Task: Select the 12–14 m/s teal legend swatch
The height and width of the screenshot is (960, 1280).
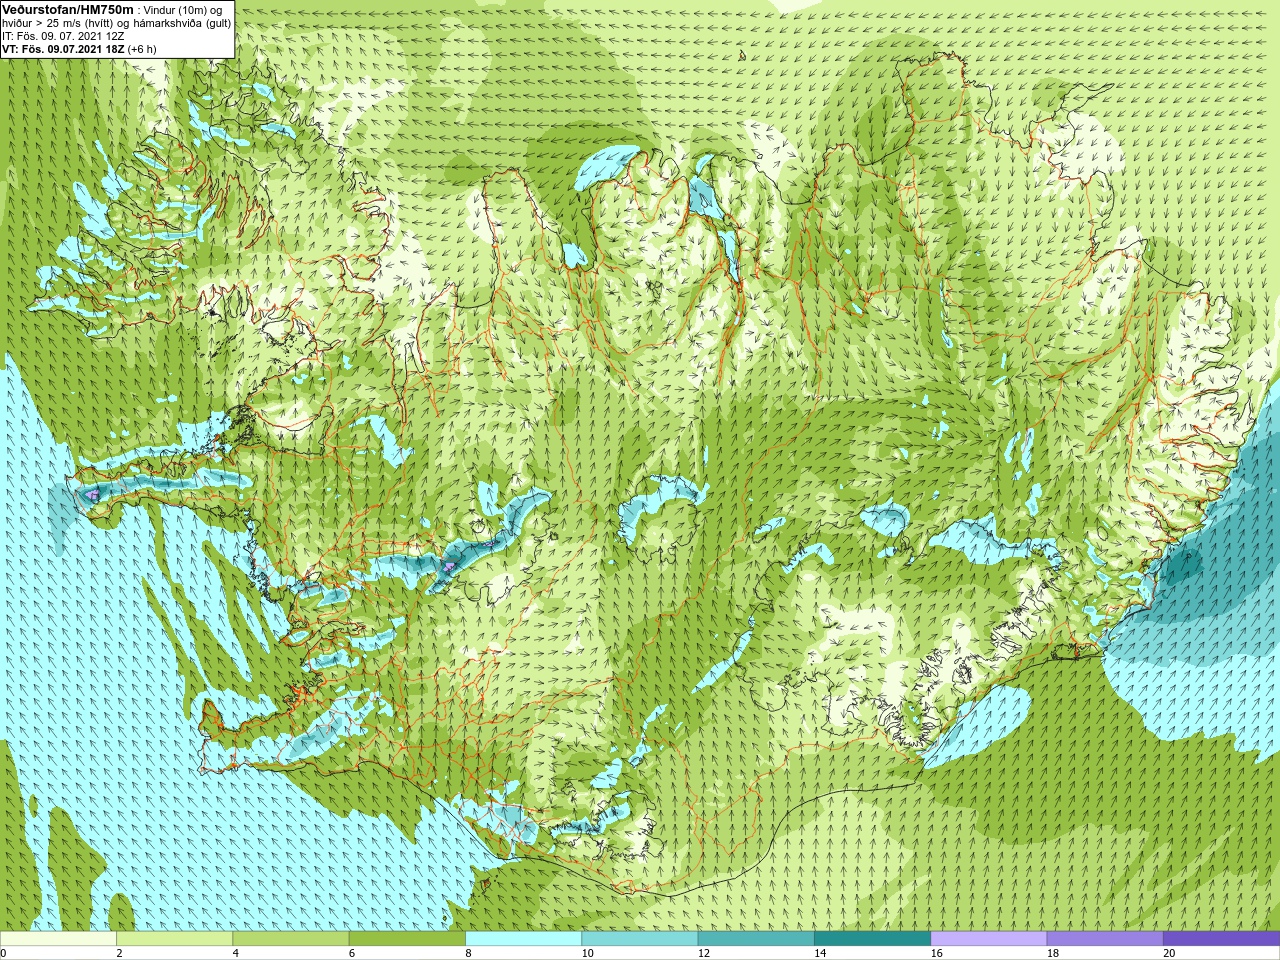Action: [756, 939]
